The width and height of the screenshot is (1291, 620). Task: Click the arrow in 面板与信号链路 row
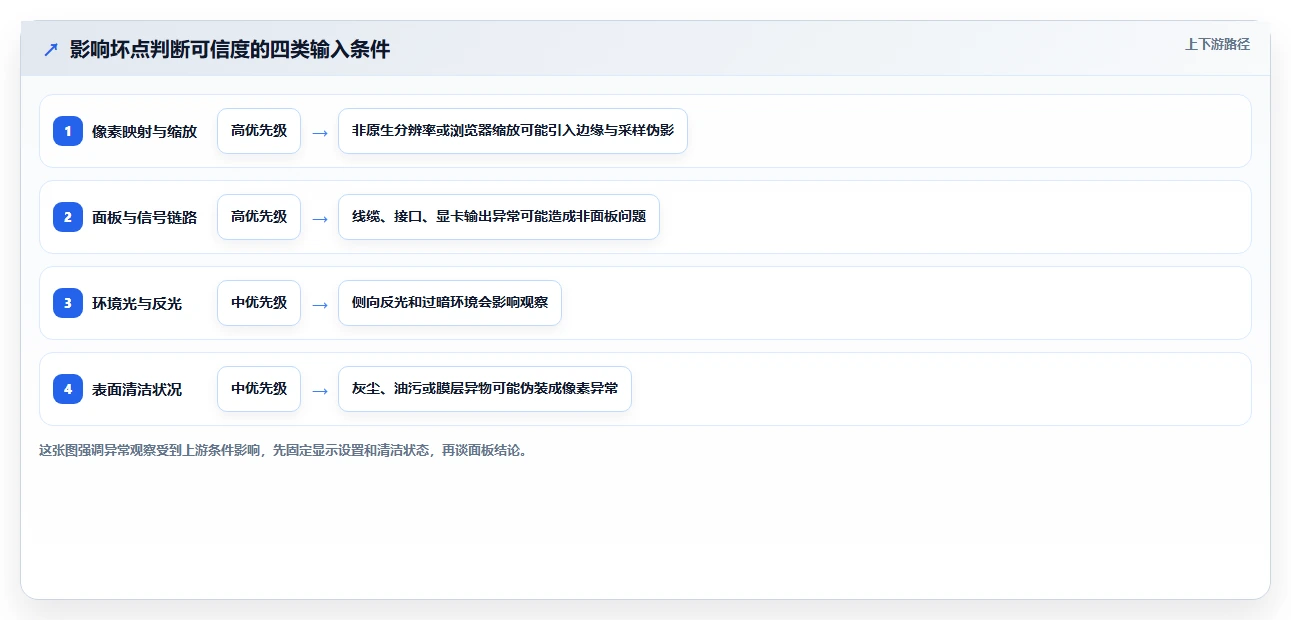[320, 218]
